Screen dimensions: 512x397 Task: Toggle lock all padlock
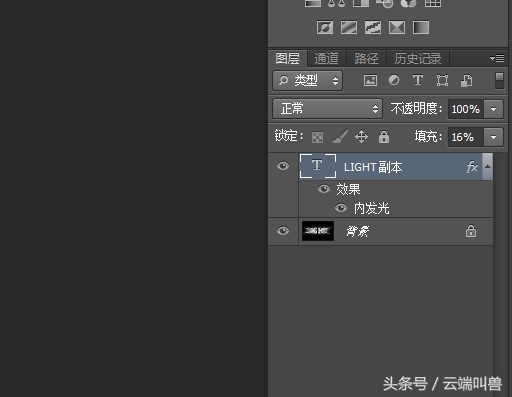click(x=384, y=137)
